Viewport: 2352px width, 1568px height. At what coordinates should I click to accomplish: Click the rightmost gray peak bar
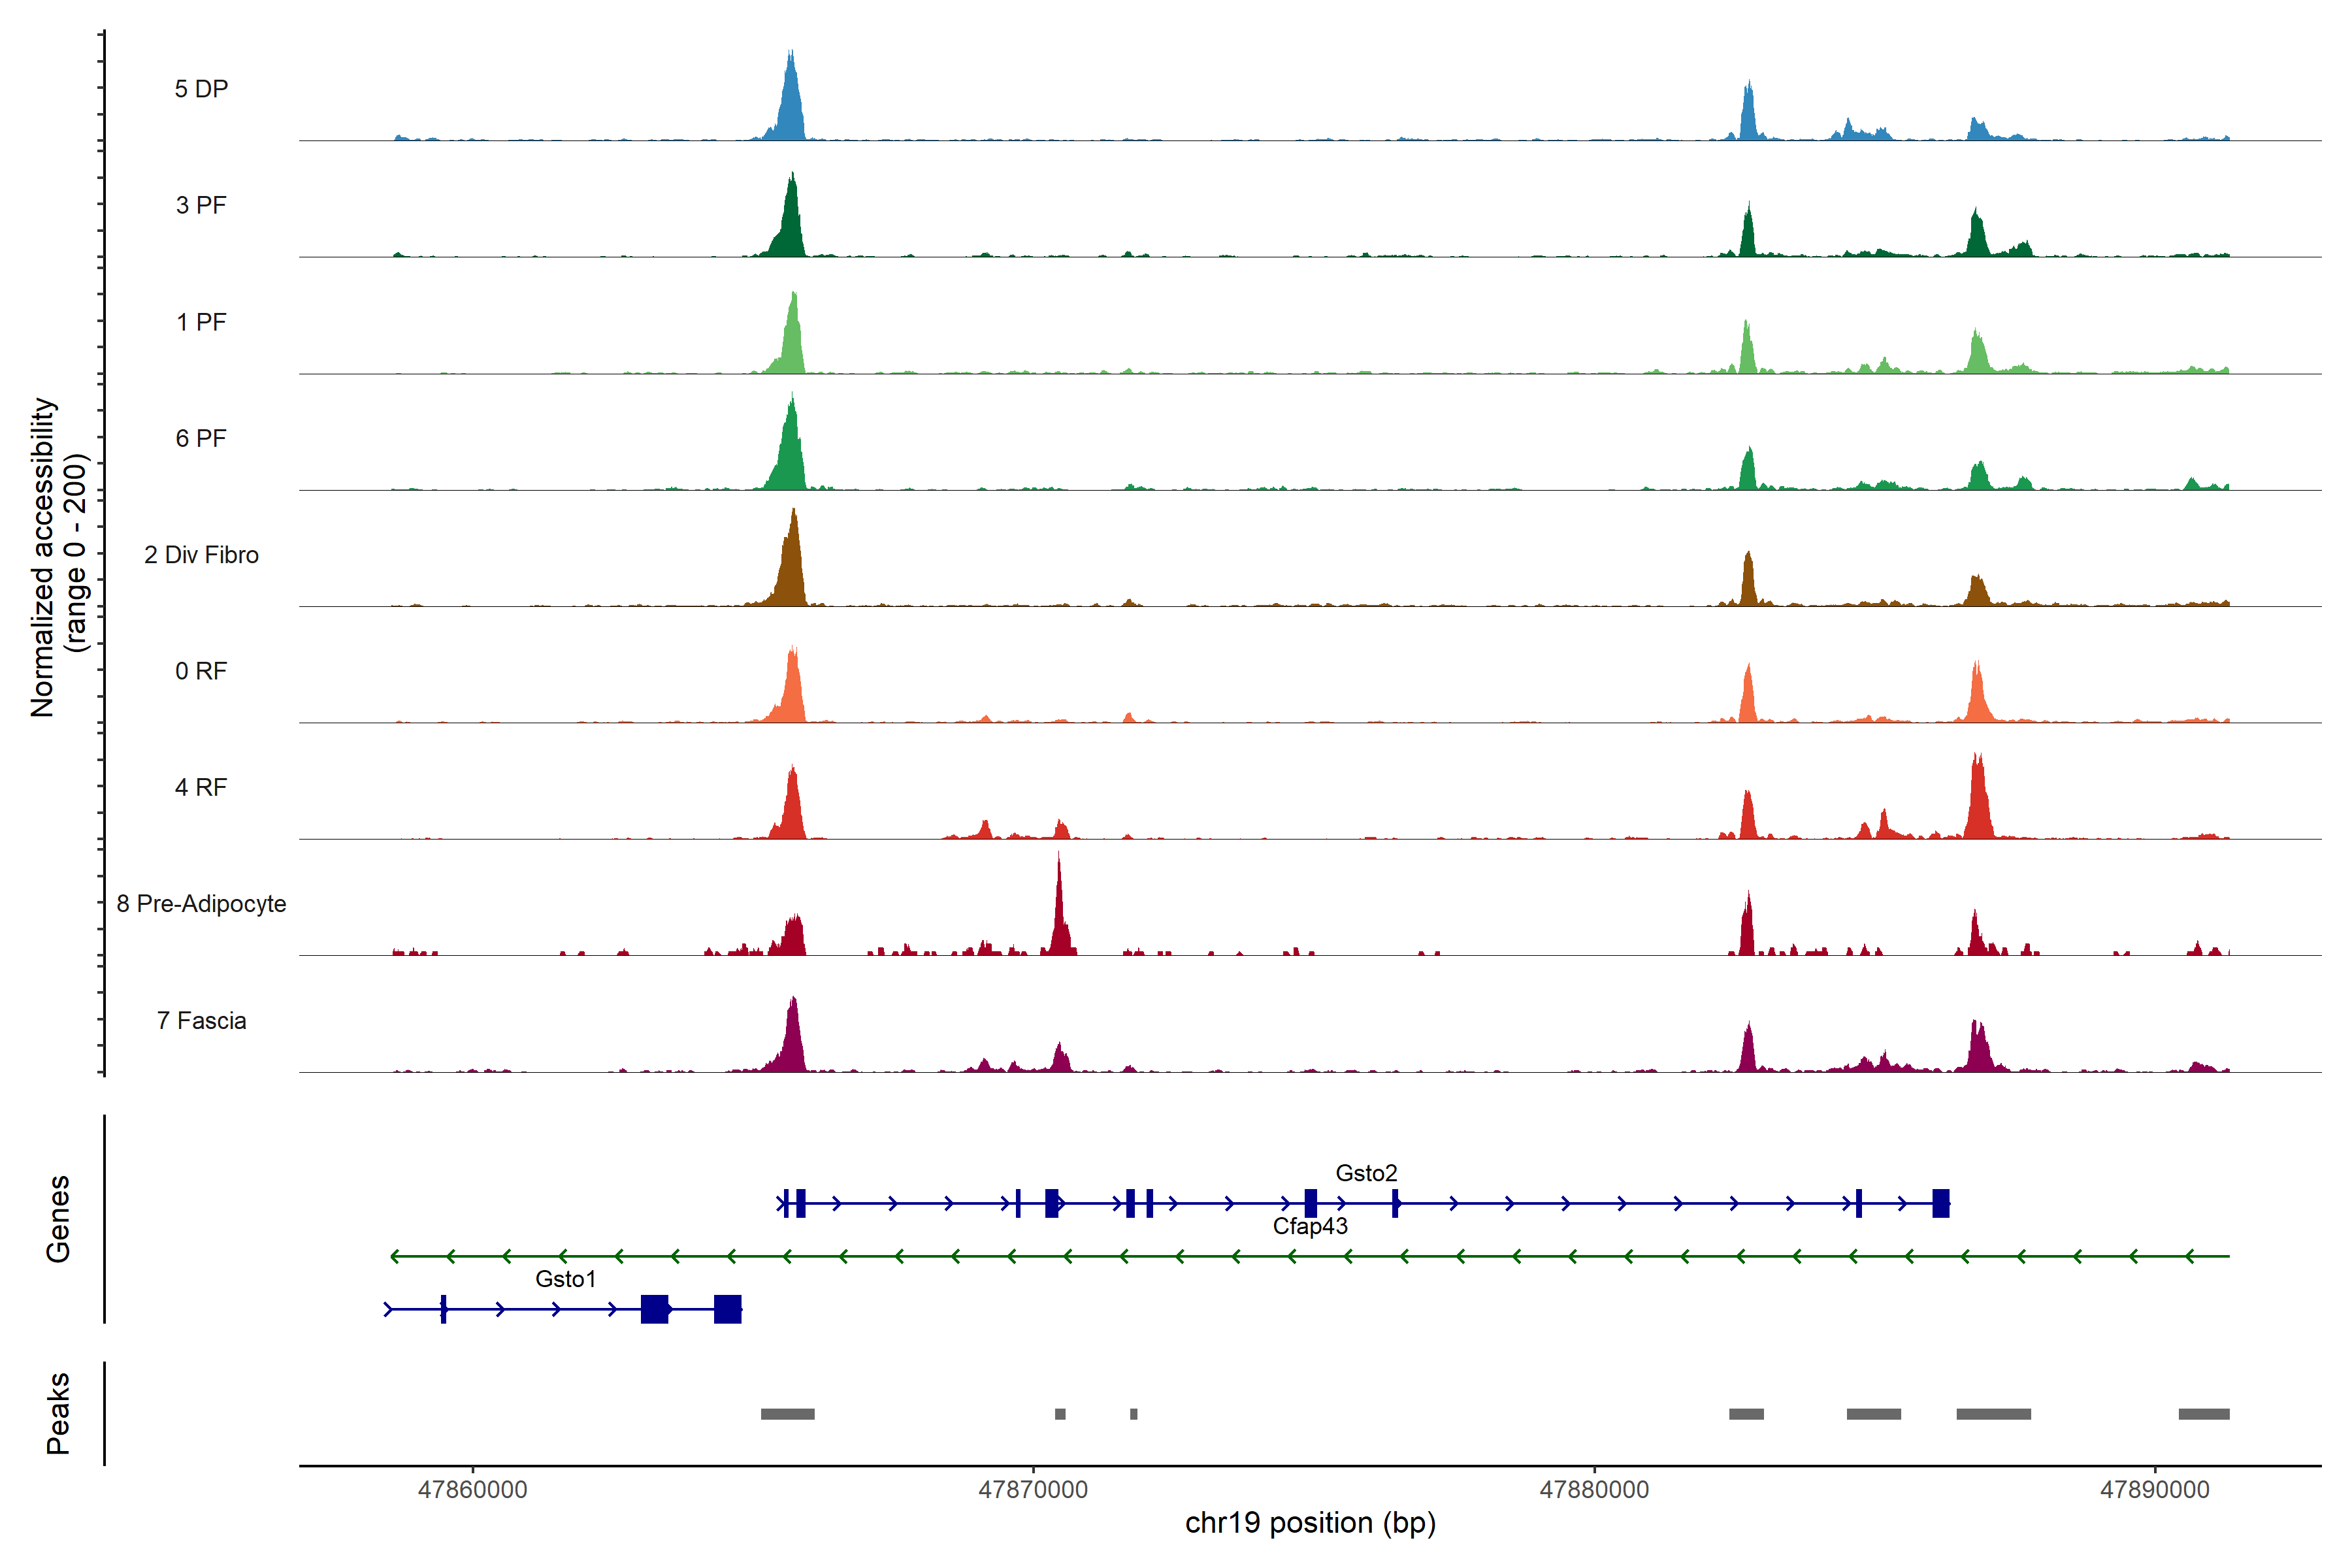click(x=2203, y=1414)
